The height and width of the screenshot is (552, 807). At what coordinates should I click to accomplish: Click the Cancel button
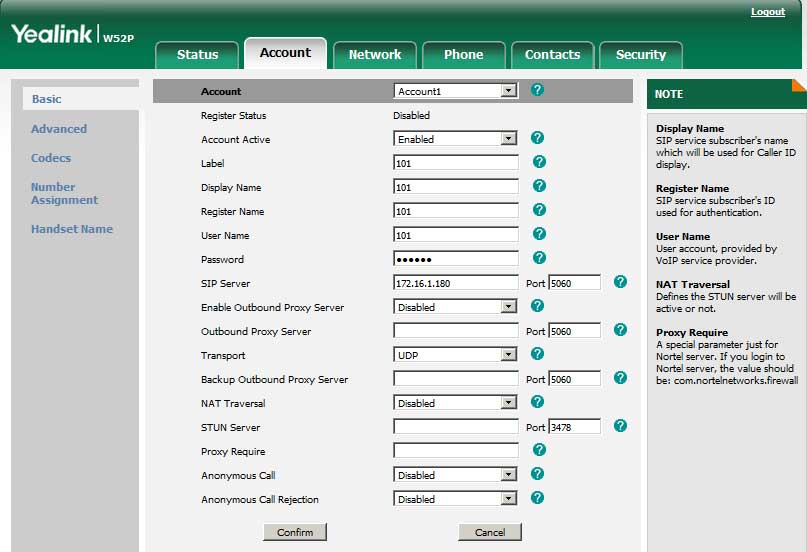point(490,532)
